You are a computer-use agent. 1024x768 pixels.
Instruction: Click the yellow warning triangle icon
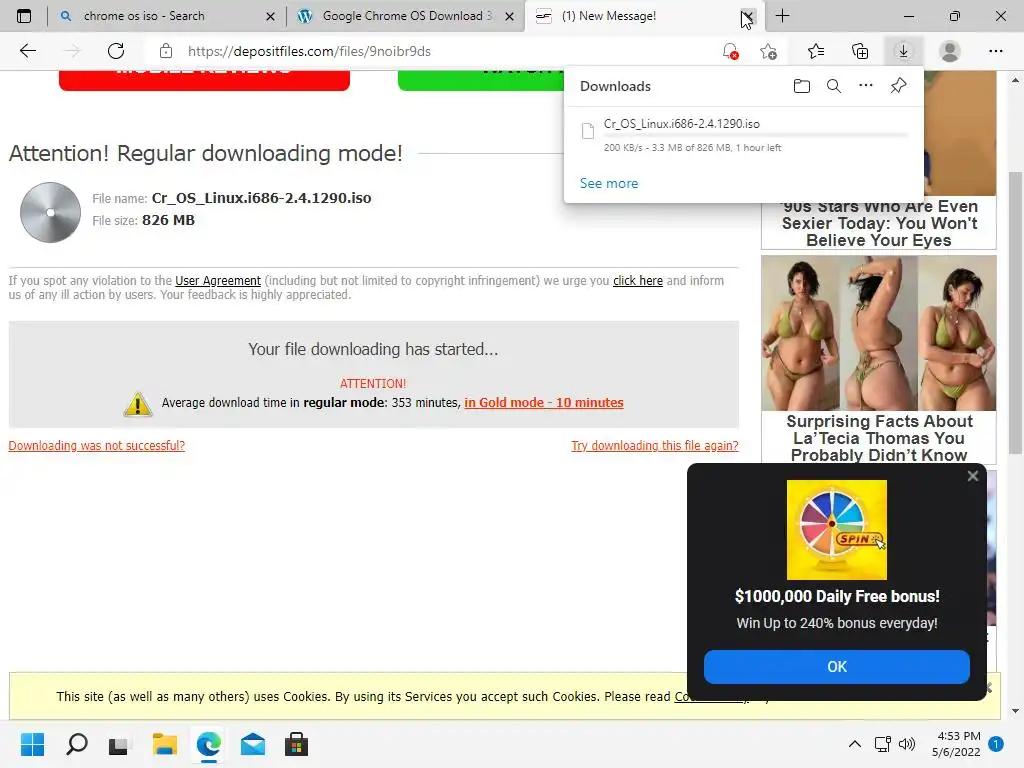tap(138, 404)
